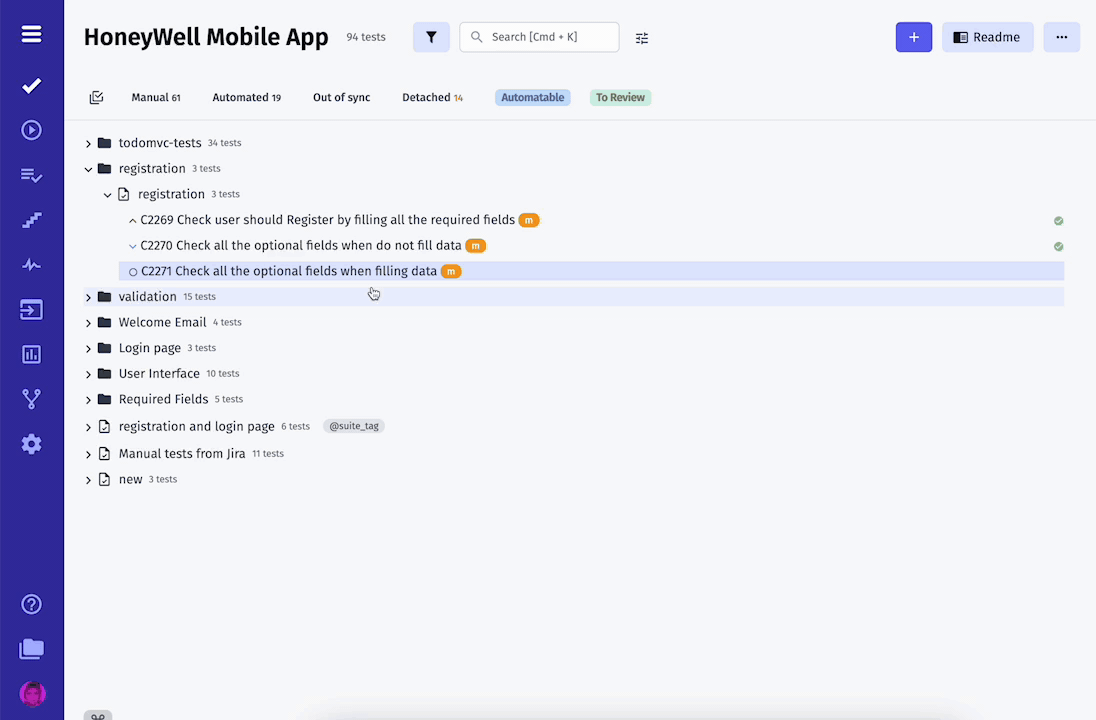Open the Plans checklist sidebar icon
The image size is (1096, 720).
pyautogui.click(x=31, y=175)
